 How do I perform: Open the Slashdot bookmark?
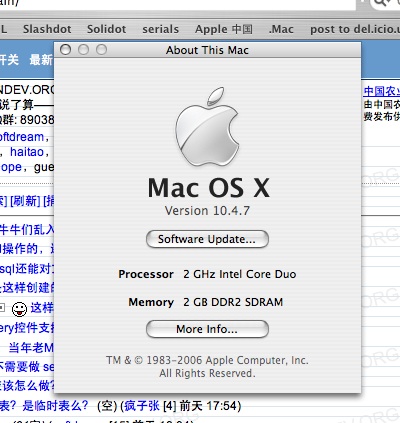coord(47,29)
